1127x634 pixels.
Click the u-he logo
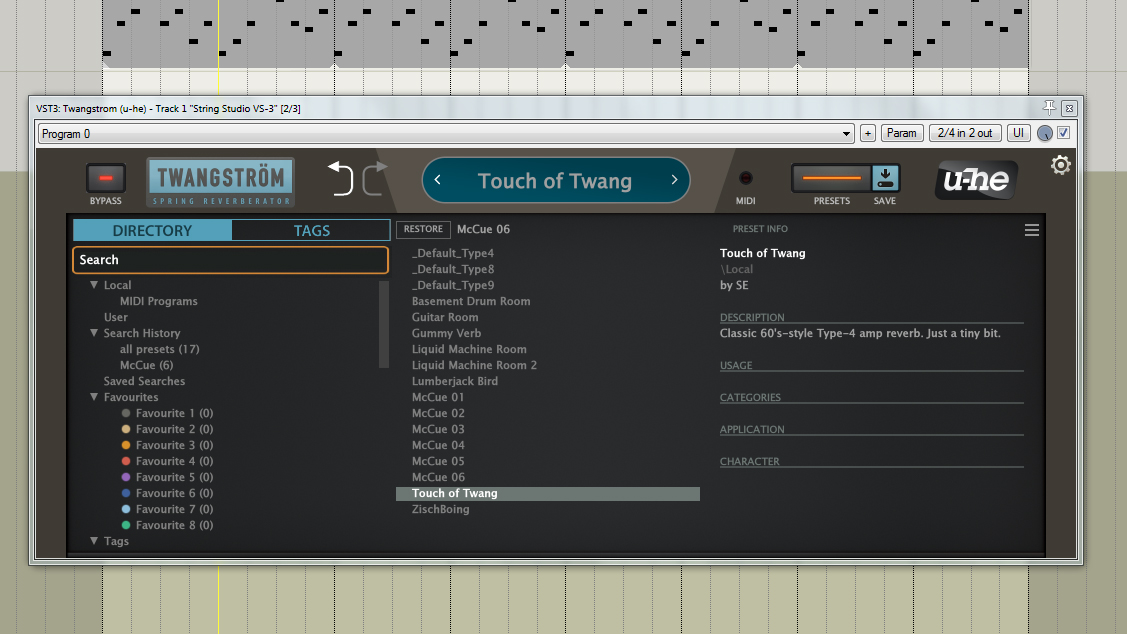977,181
